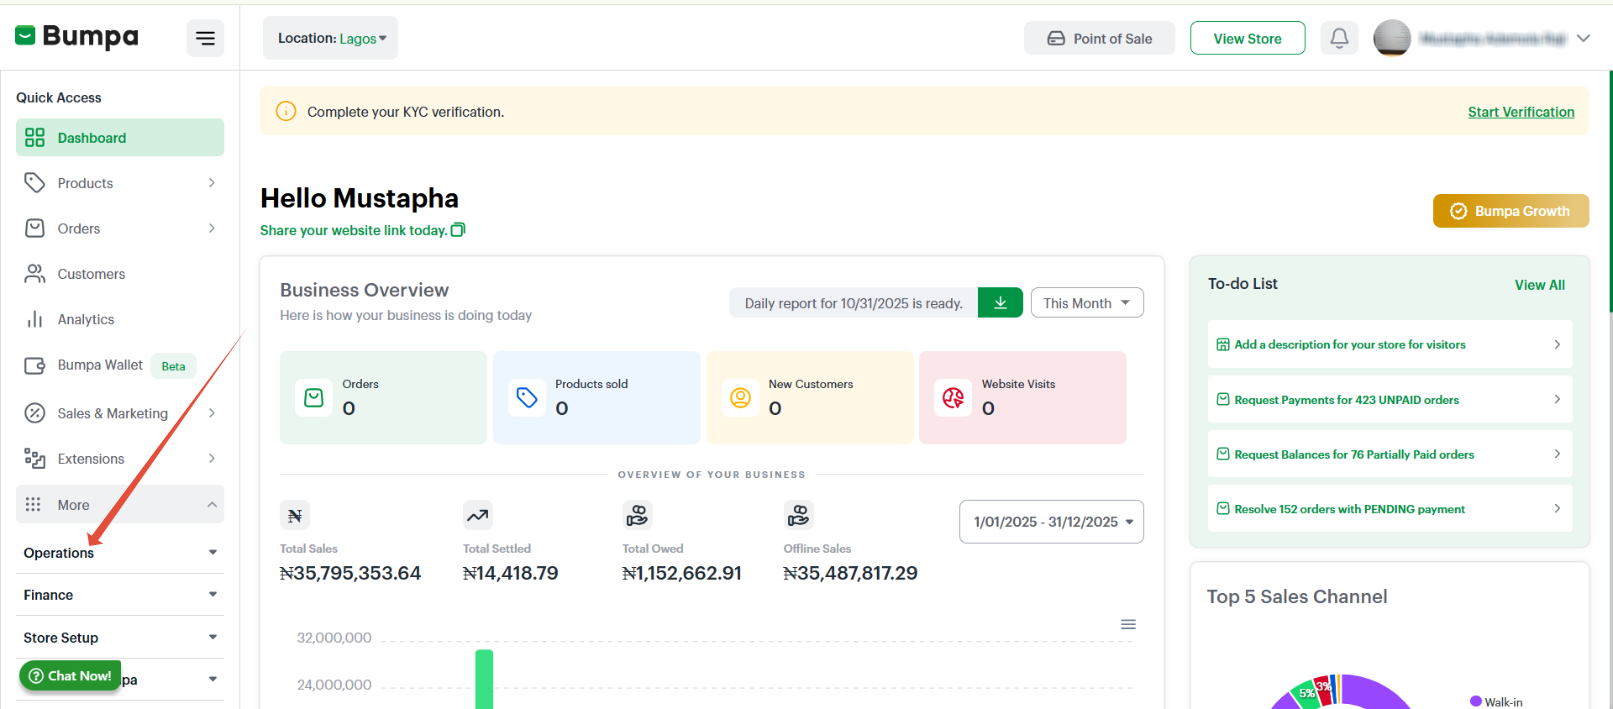Viewport: 1613px width, 709px height.
Task: Click the Analytics bar chart icon
Action: point(35,319)
